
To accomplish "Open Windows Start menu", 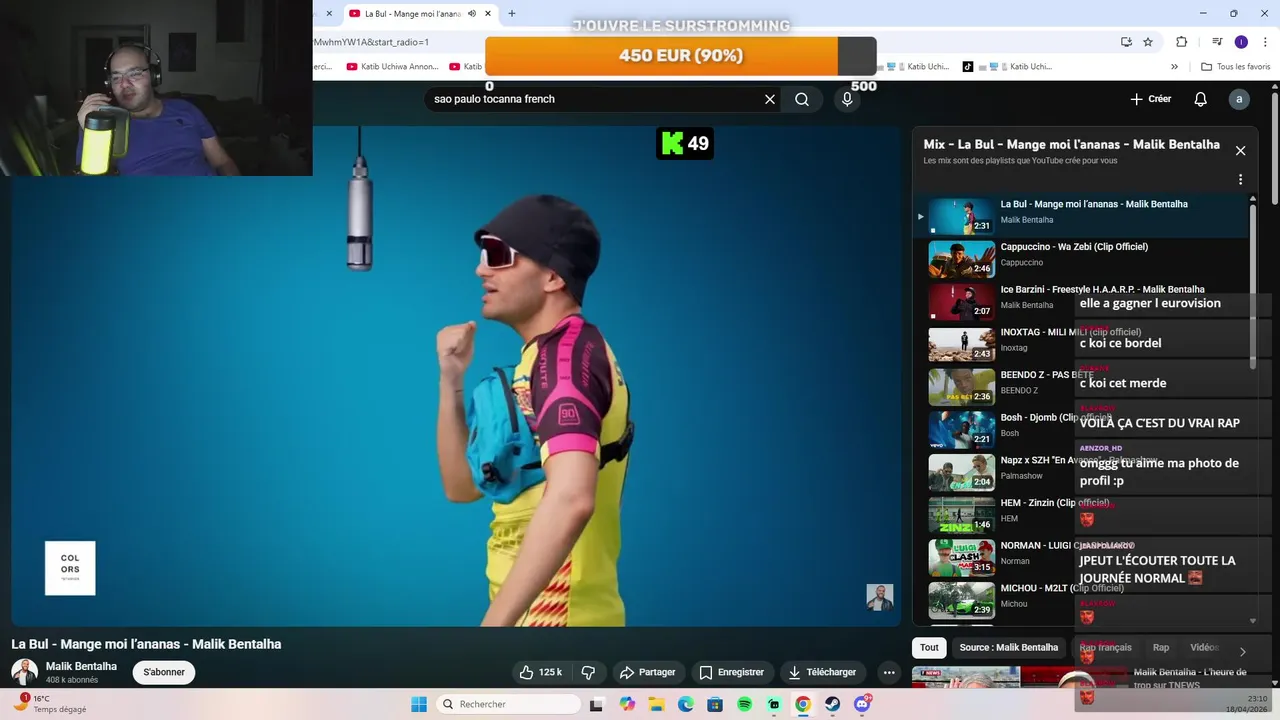I will (419, 704).
